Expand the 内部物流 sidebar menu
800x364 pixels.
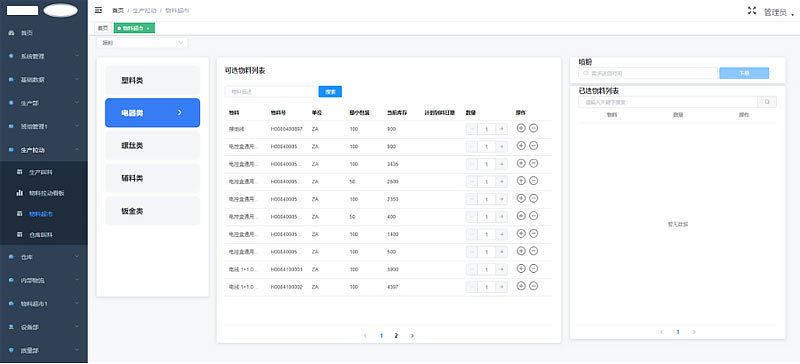[44, 280]
